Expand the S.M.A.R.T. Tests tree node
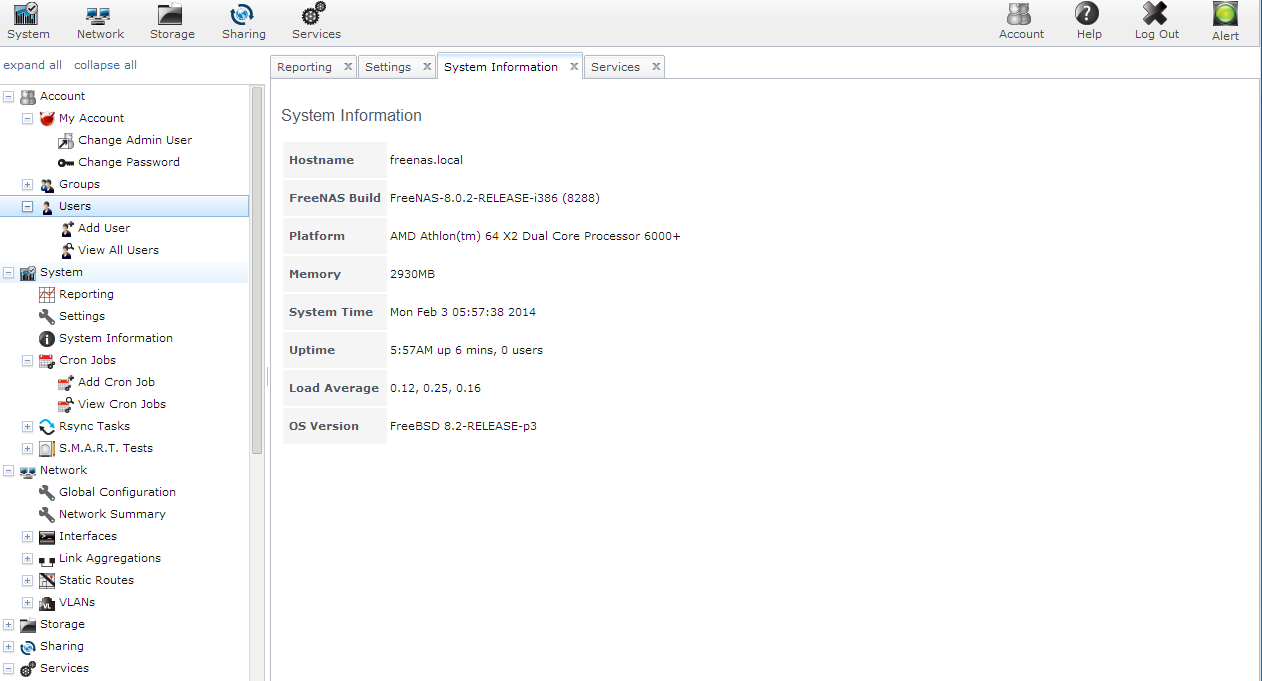Screen dimensions: 1262x681 click(28, 448)
